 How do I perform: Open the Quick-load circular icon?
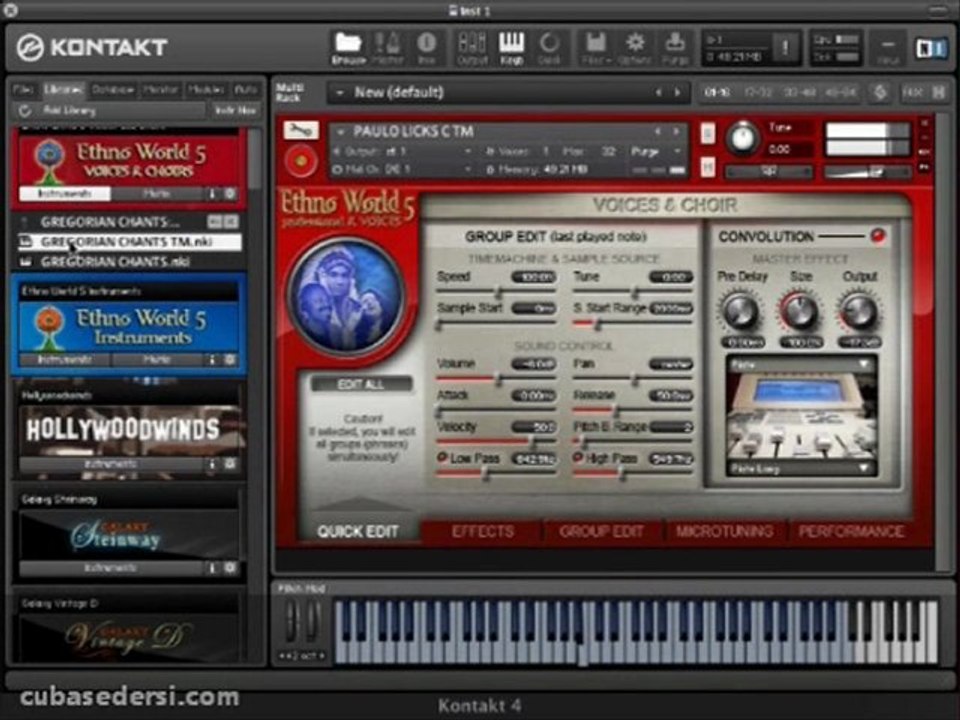coord(549,48)
